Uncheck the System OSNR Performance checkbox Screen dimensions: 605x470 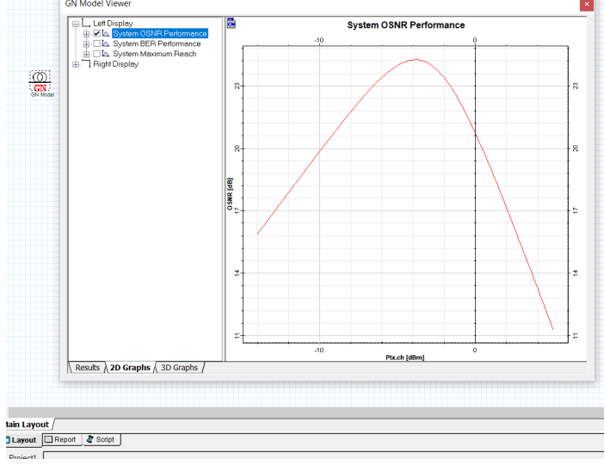pyautogui.click(x=97, y=34)
